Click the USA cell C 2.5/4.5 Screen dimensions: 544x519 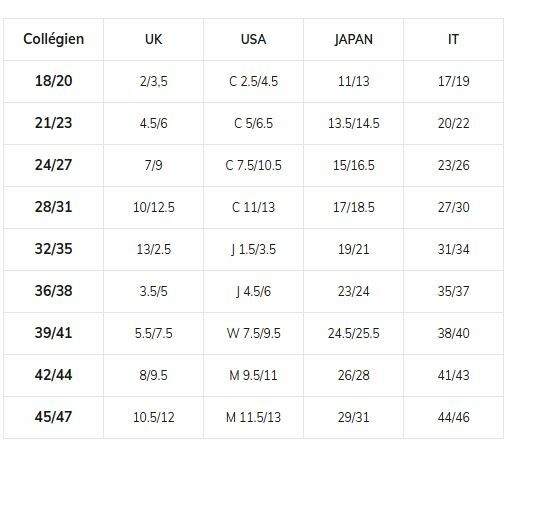253,82
